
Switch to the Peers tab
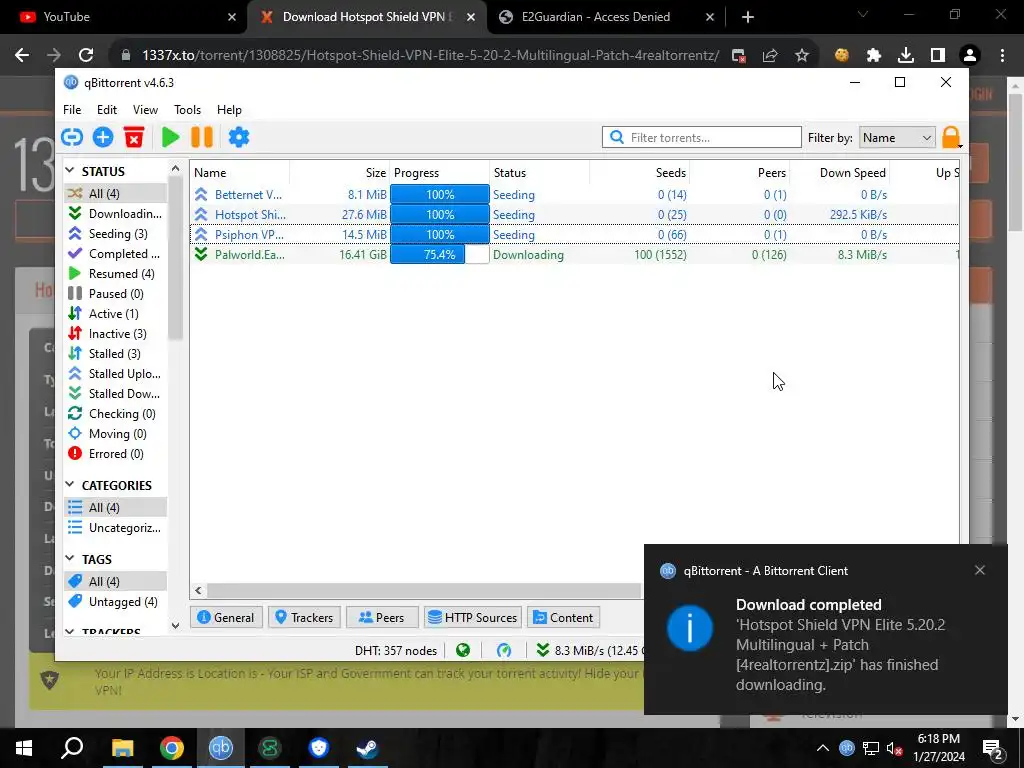click(382, 617)
